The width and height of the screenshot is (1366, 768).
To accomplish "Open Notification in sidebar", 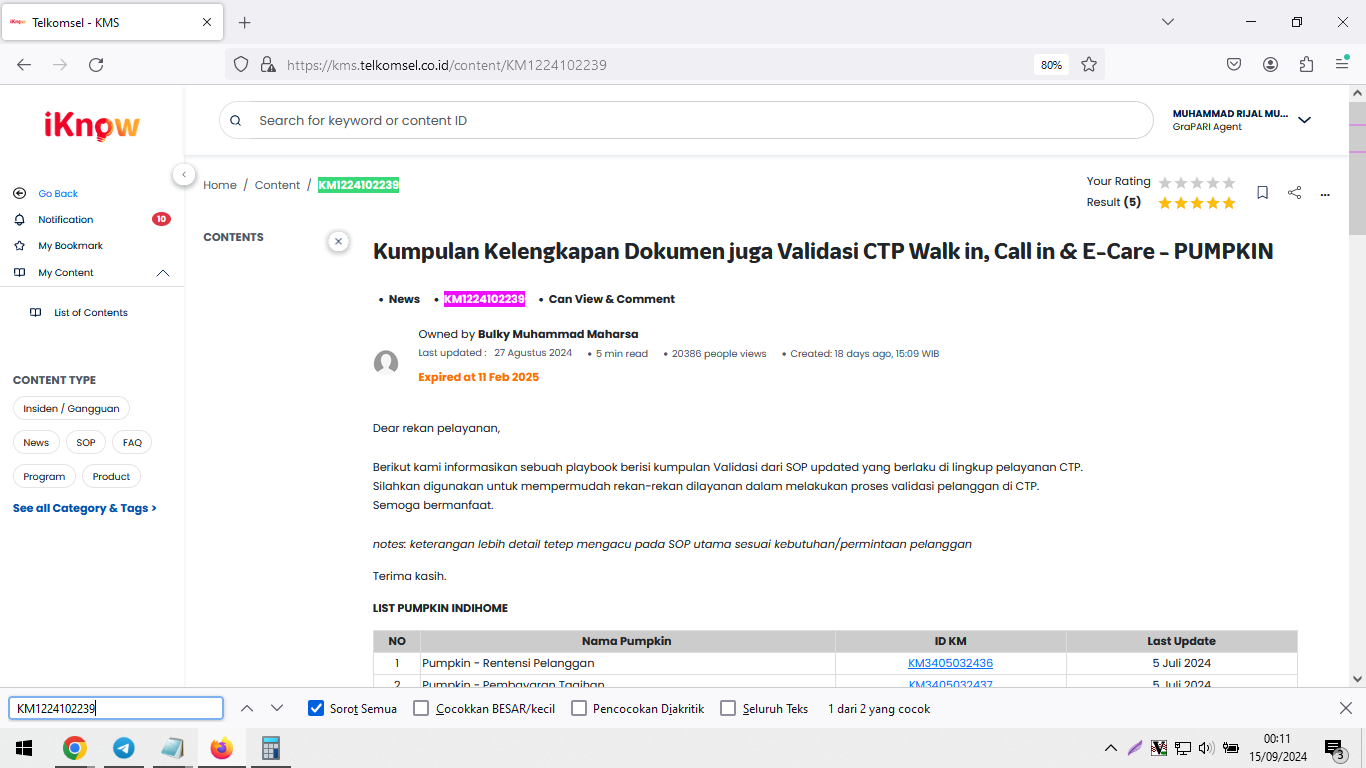I will click(x=66, y=220).
